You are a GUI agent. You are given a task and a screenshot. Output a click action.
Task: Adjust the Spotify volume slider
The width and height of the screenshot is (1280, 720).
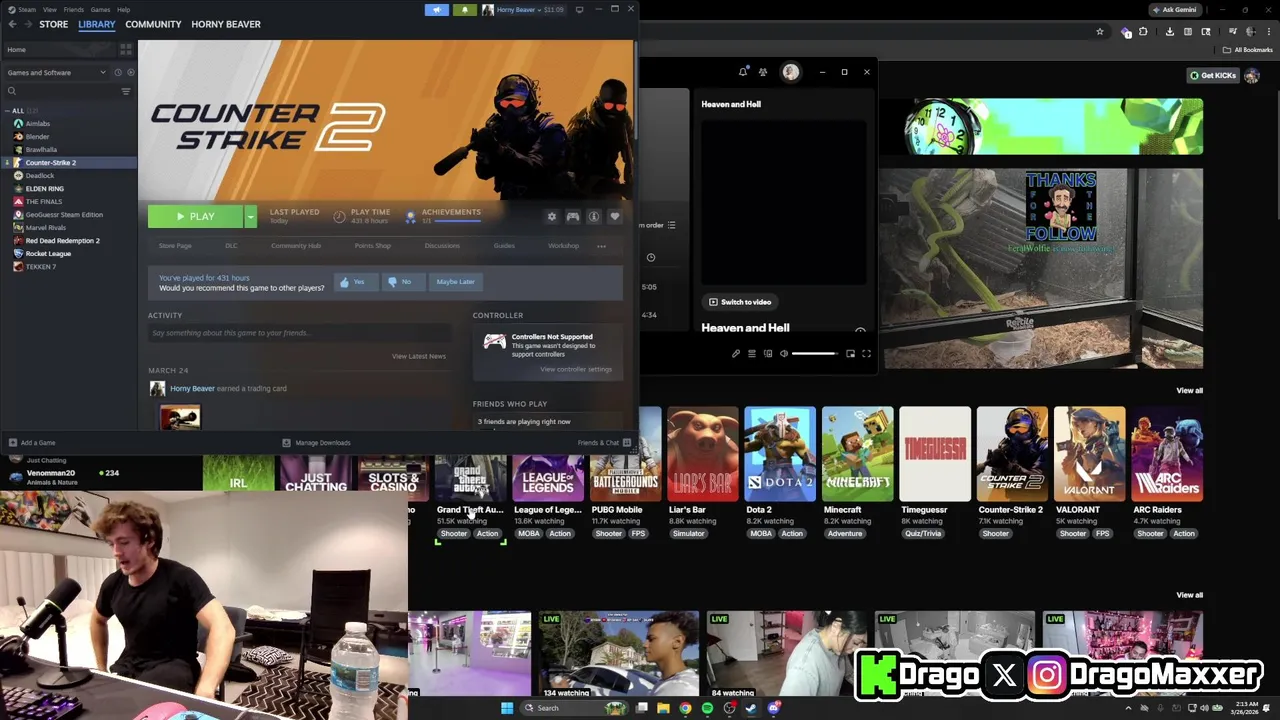814,353
